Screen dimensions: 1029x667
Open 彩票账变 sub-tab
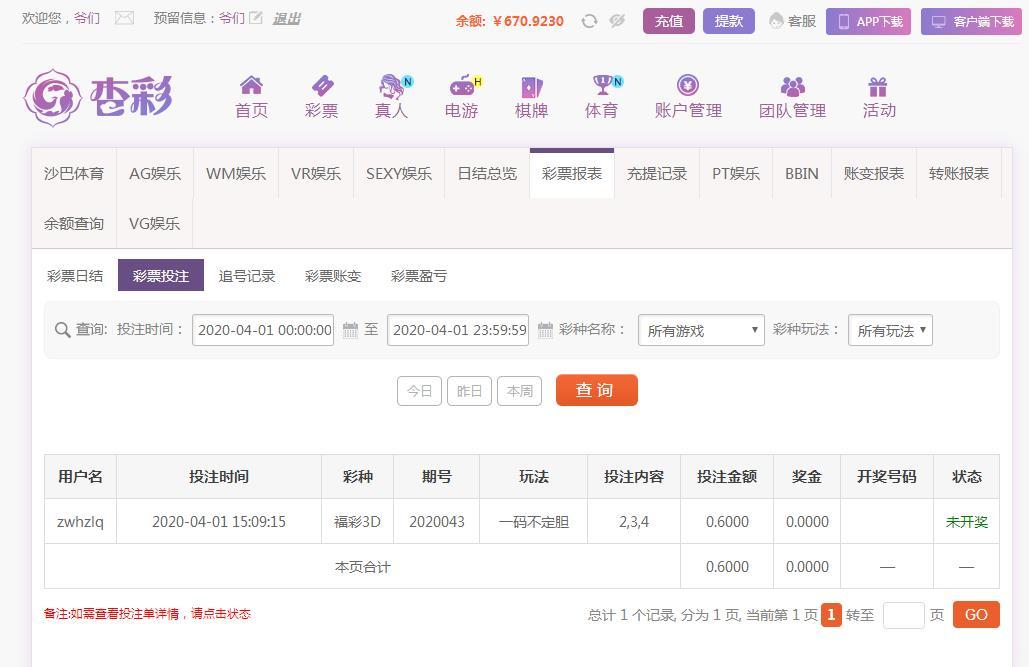click(333, 276)
